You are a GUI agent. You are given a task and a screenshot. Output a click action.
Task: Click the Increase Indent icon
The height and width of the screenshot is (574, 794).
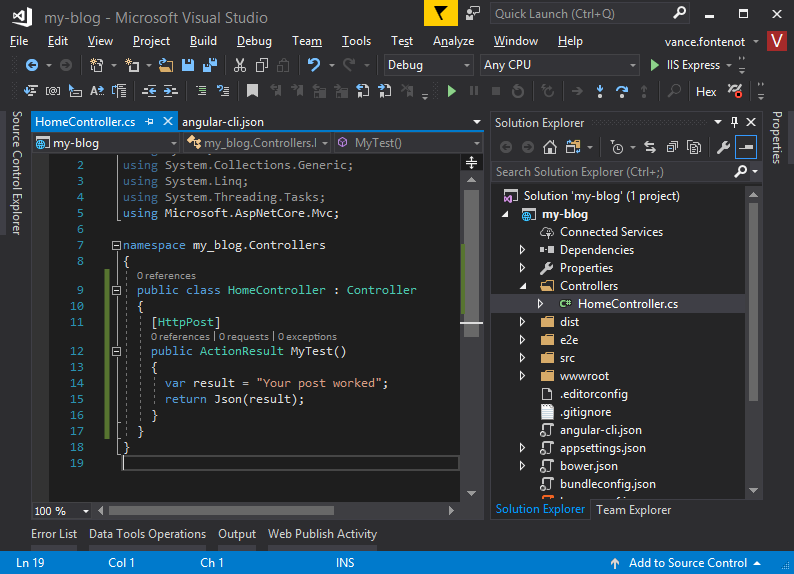pyautogui.click(x=171, y=91)
